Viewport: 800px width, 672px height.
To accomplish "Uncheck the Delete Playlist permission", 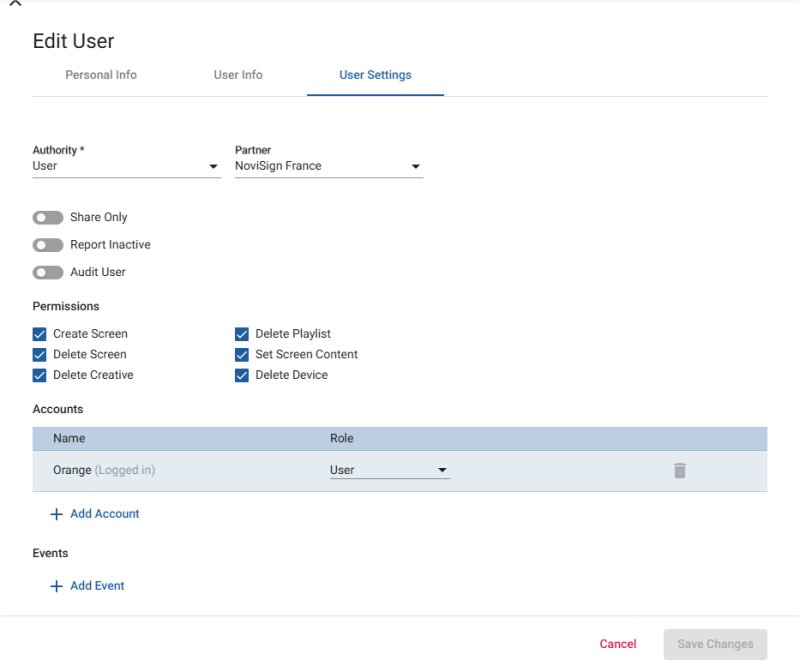I will 240,333.
